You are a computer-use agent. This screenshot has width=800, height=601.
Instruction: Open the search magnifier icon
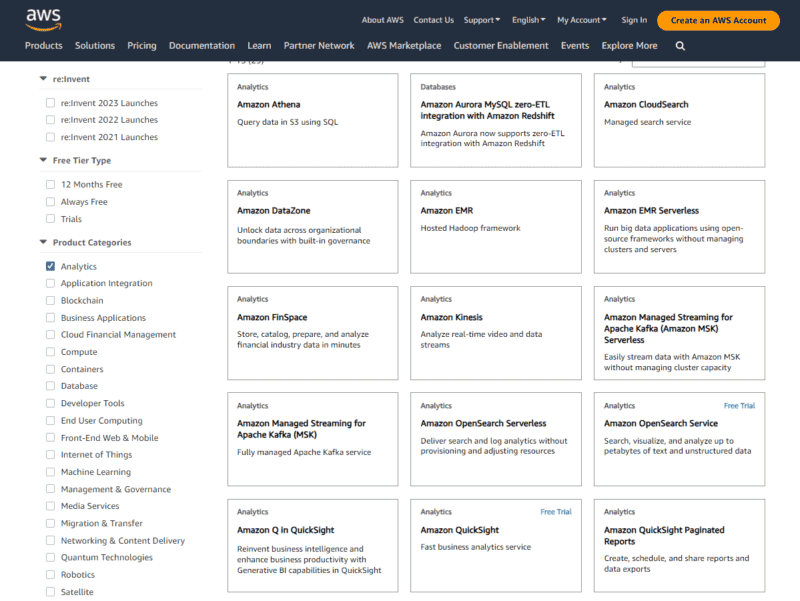(x=681, y=45)
